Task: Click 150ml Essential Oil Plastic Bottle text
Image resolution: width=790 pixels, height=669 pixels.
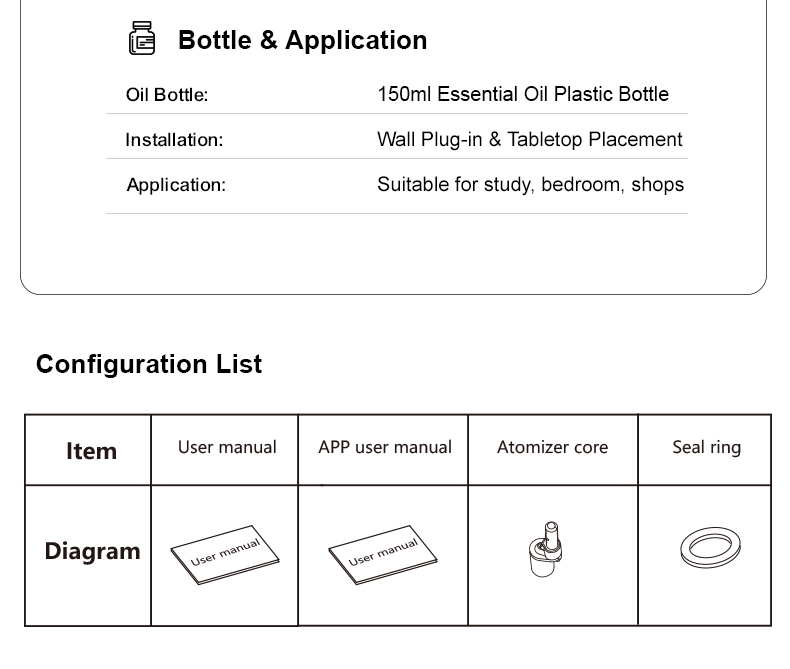Action: pos(523,94)
